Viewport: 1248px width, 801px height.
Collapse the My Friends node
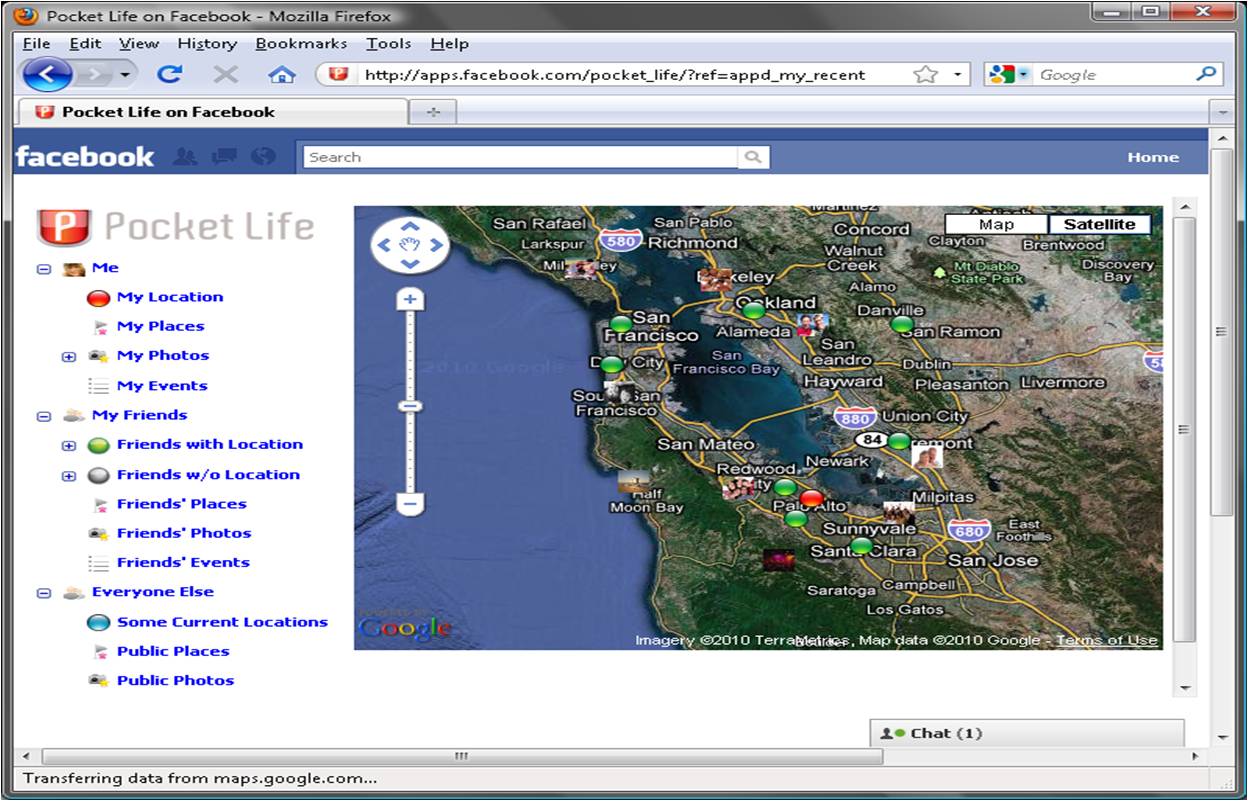(44, 416)
